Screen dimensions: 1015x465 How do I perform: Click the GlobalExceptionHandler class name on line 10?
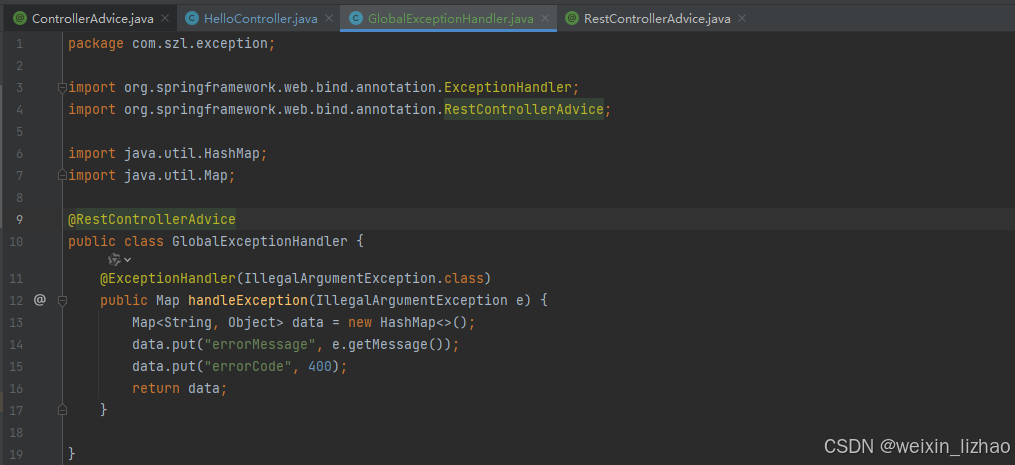tap(260, 242)
